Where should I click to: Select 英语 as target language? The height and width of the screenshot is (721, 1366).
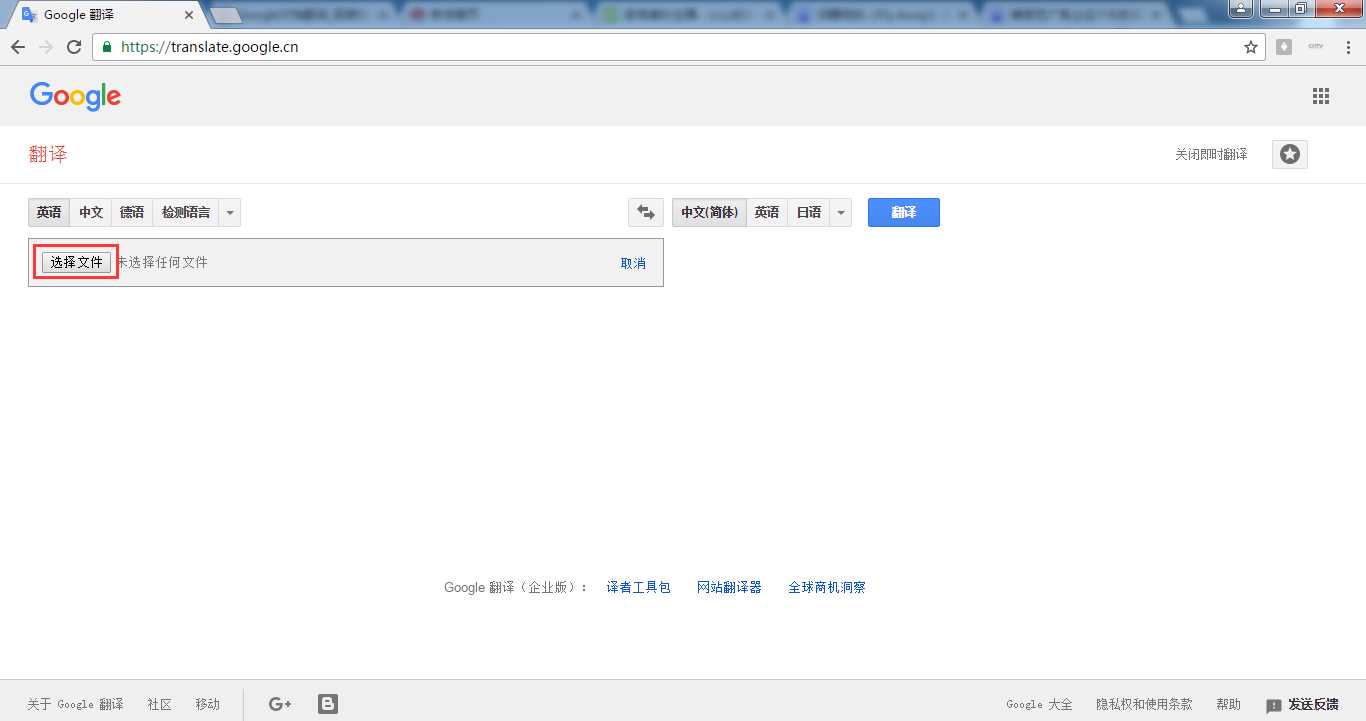pyautogui.click(x=767, y=212)
